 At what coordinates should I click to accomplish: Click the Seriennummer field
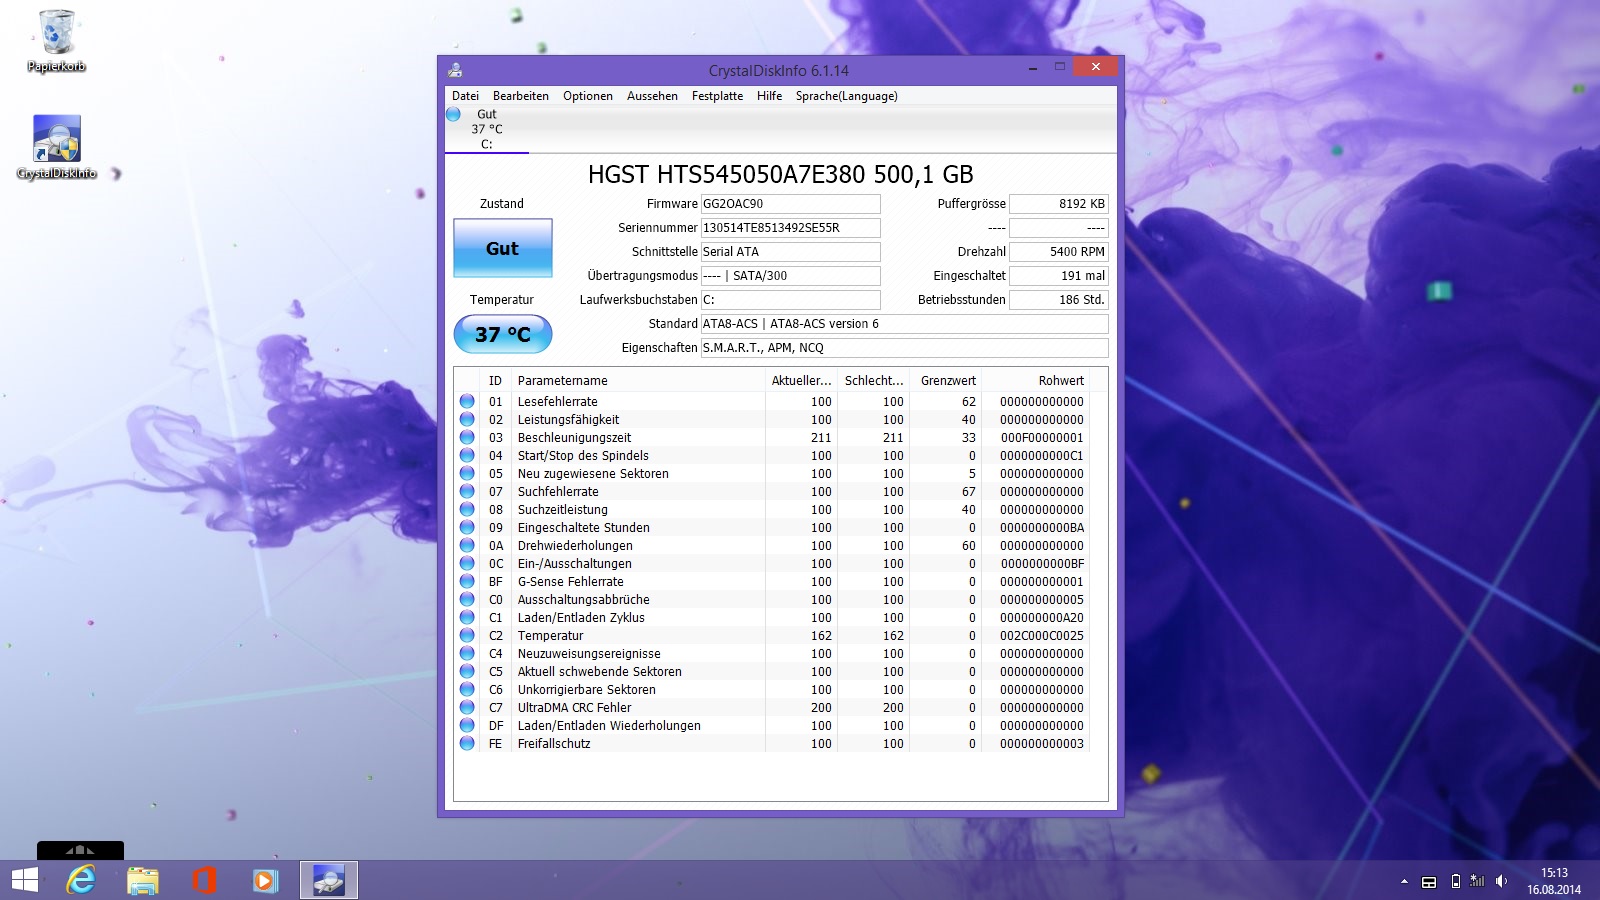coord(790,228)
